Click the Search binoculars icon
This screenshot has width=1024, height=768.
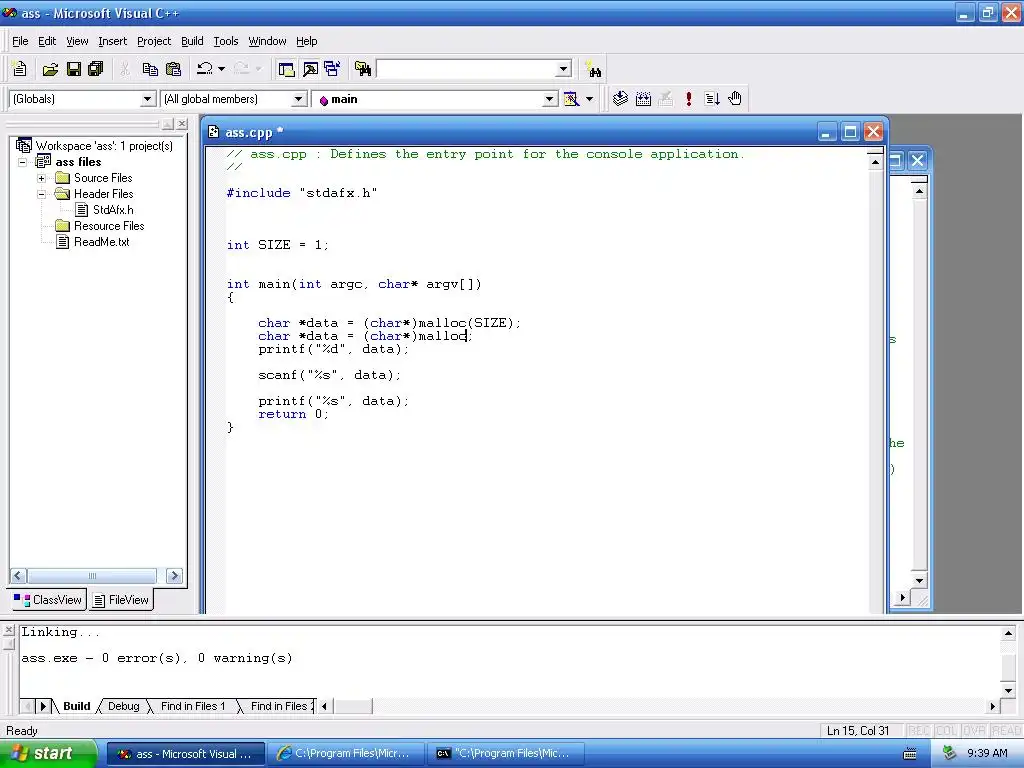593,69
